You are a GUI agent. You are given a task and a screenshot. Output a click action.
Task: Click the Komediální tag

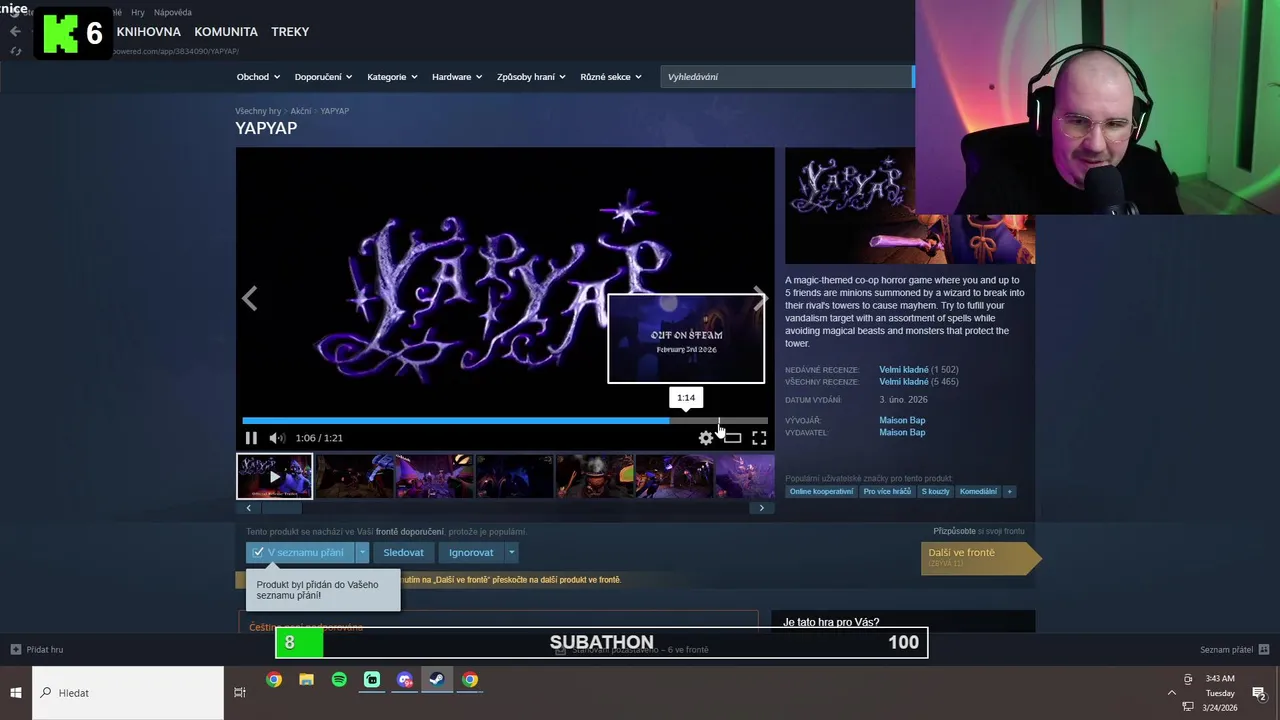[978, 492]
